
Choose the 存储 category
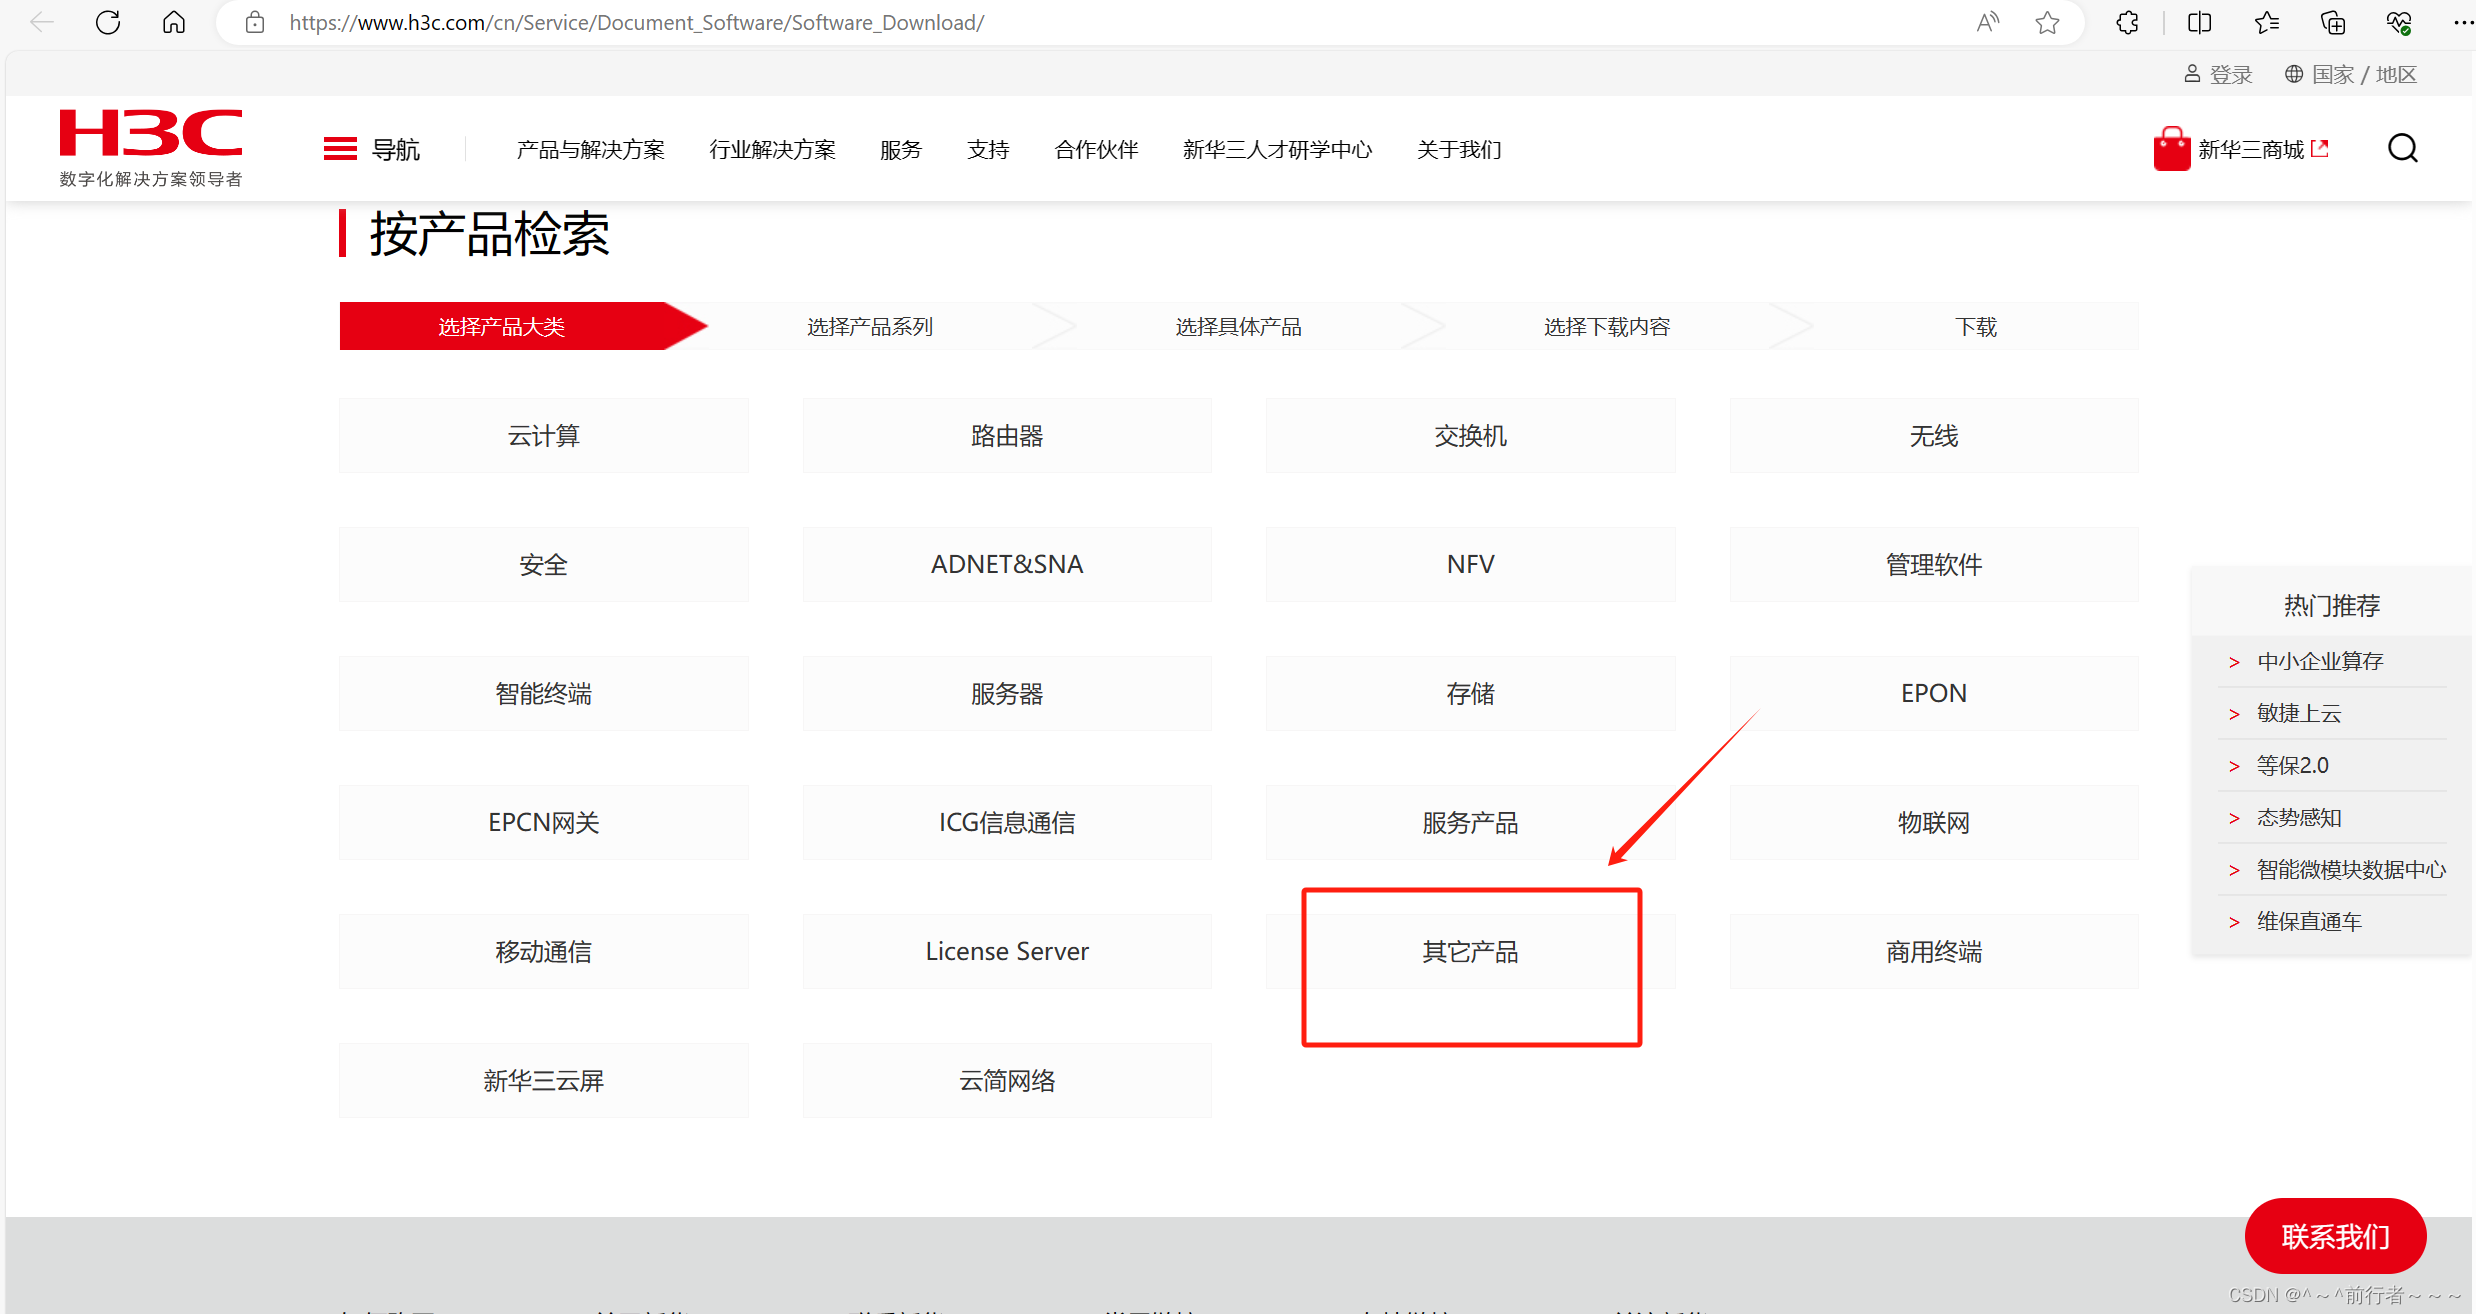(1471, 693)
